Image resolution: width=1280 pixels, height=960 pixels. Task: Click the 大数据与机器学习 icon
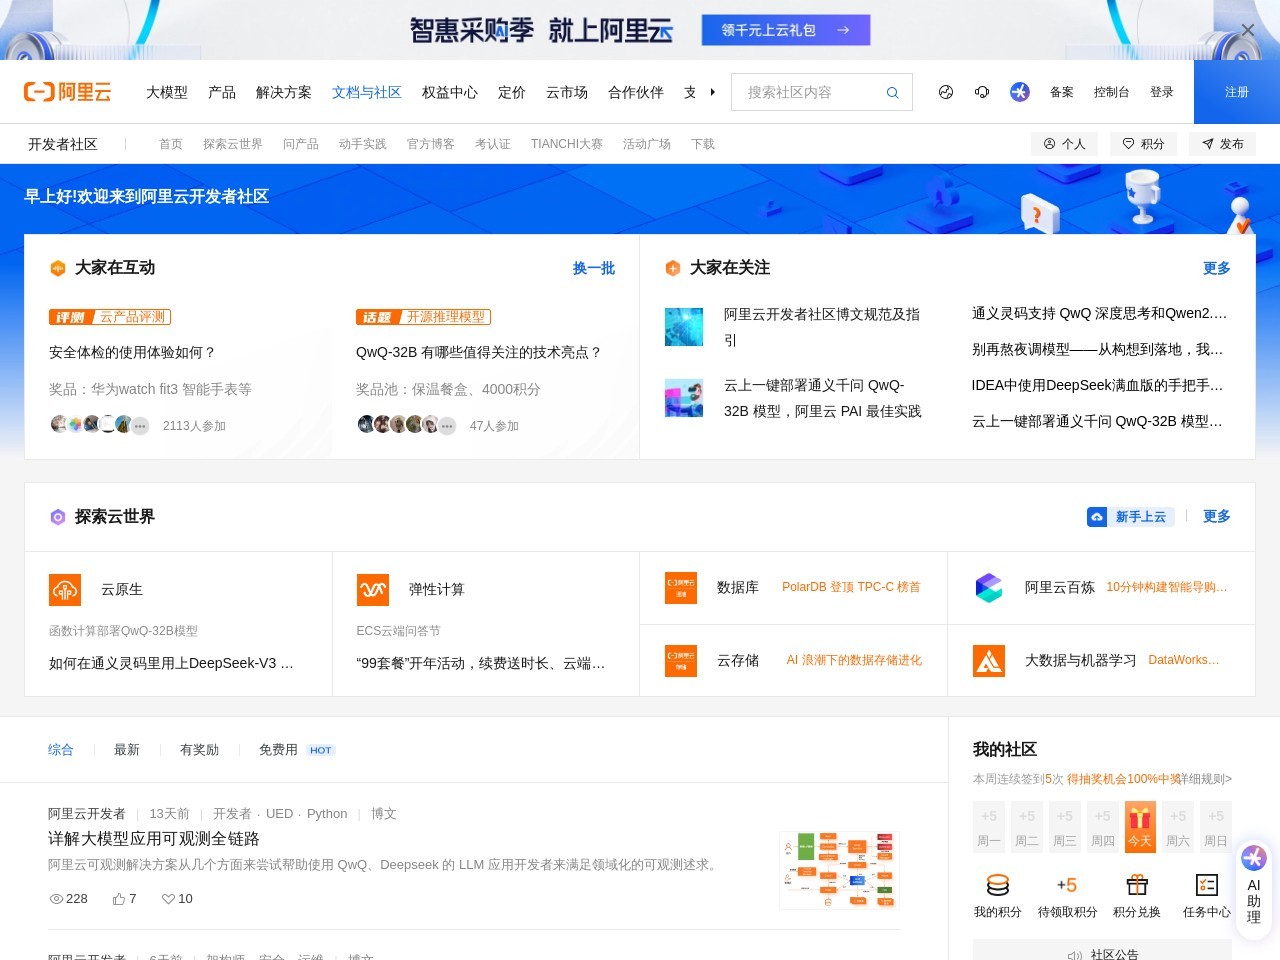(x=988, y=660)
